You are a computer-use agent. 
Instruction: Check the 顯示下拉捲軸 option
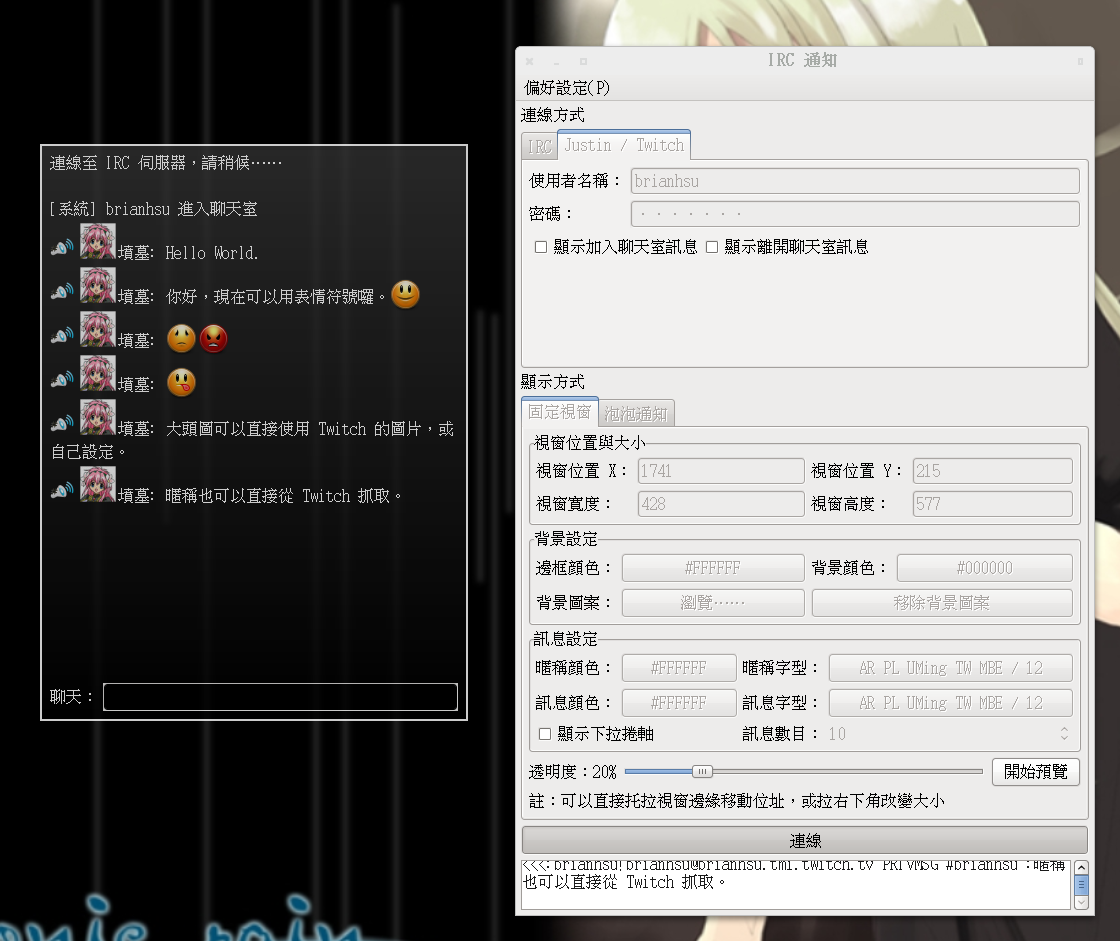point(544,734)
